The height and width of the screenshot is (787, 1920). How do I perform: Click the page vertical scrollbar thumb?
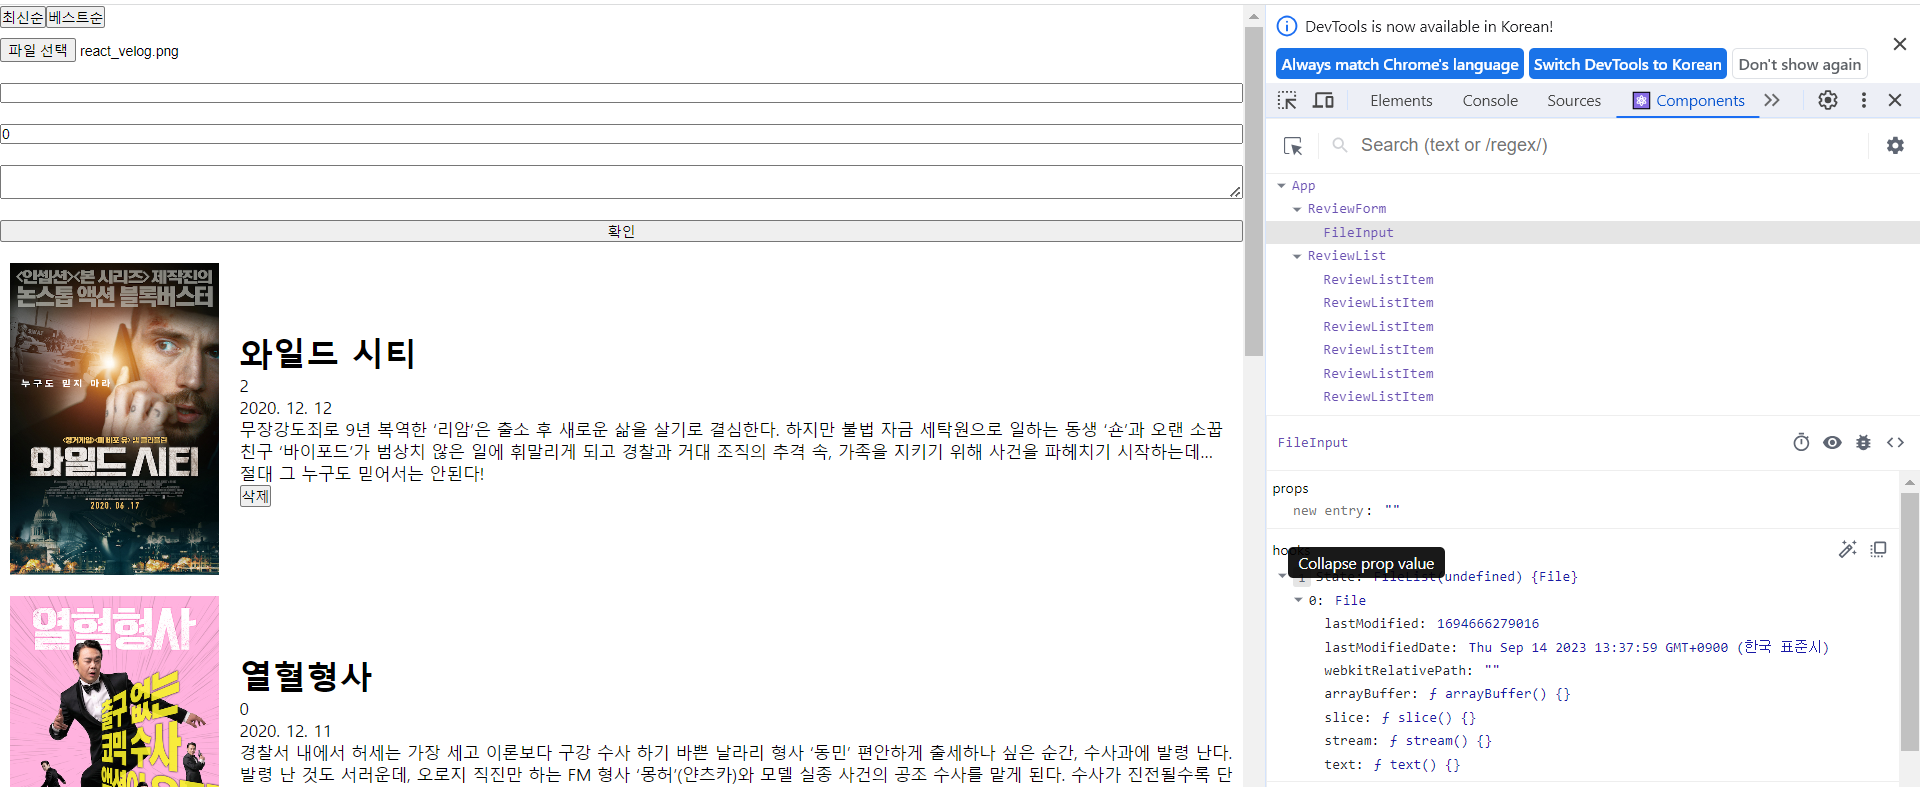click(x=1254, y=190)
